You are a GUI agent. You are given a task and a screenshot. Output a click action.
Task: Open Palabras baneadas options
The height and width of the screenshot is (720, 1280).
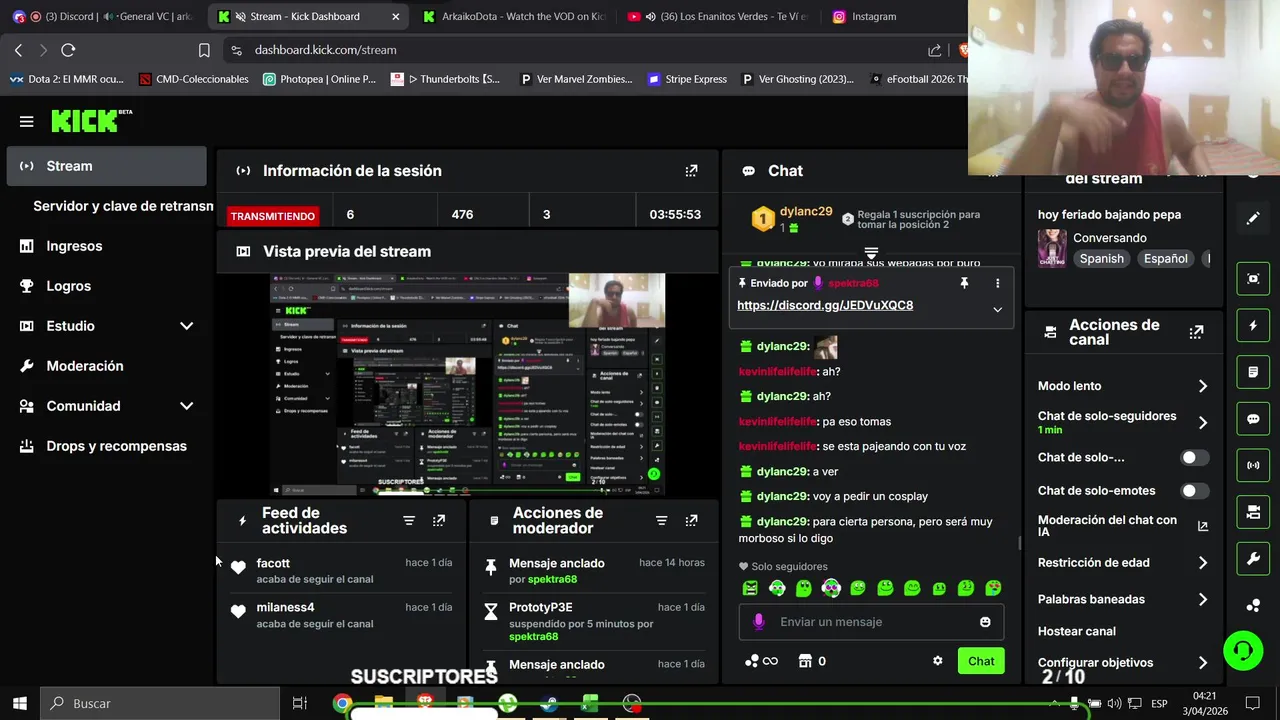tap(1123, 600)
